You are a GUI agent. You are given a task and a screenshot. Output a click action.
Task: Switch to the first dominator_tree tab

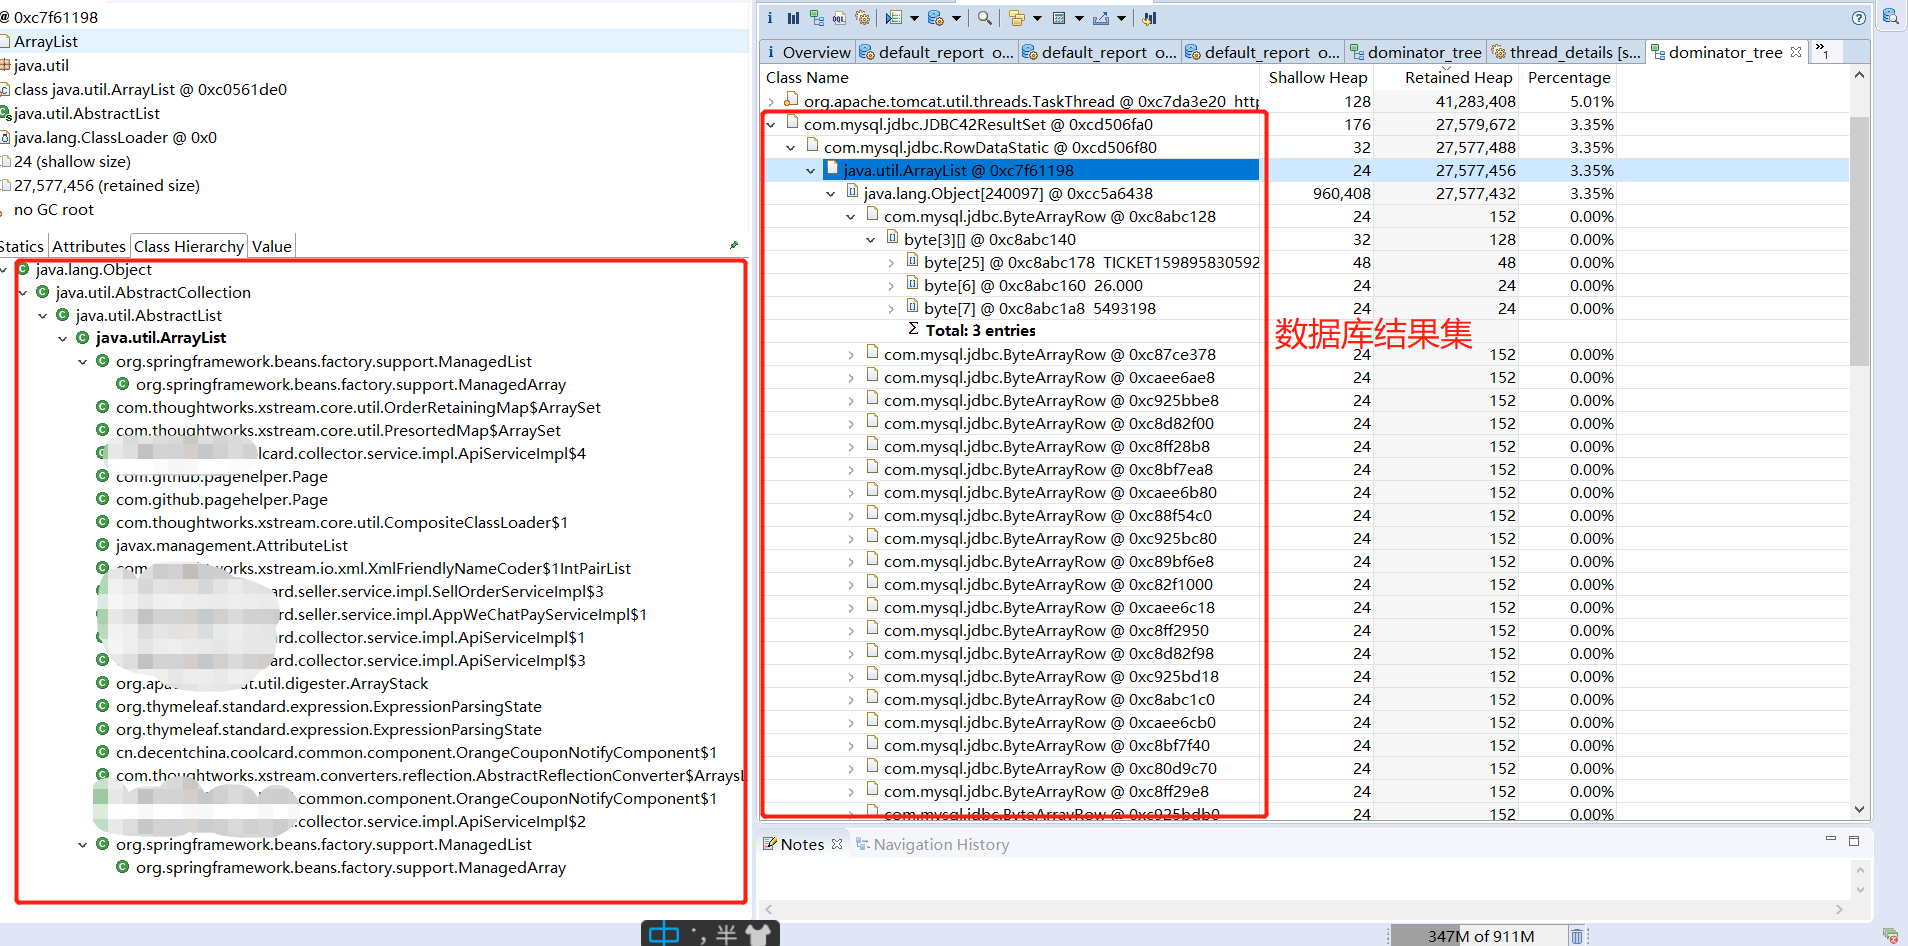(x=1415, y=52)
